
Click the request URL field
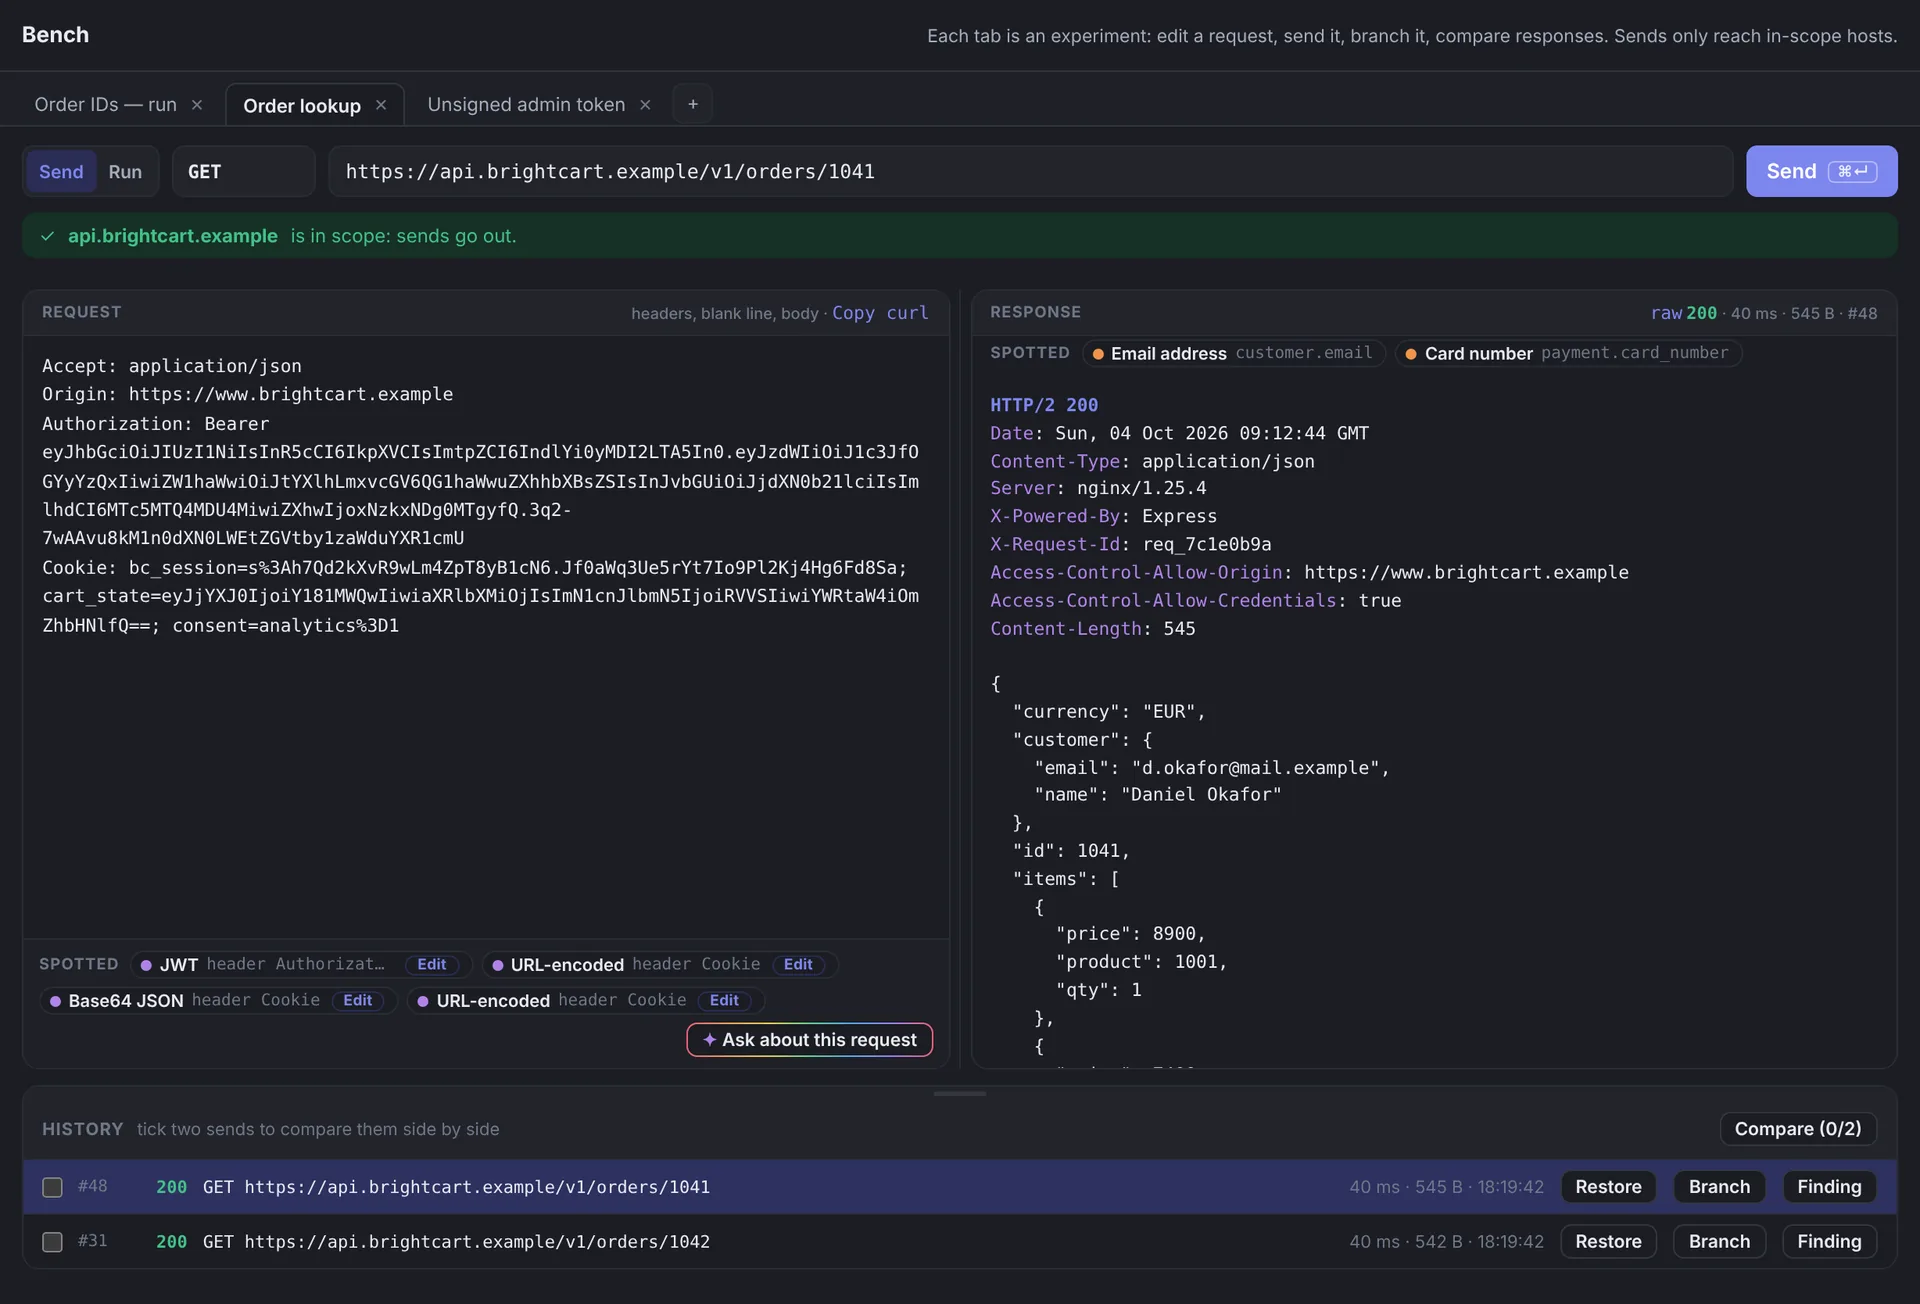click(1030, 172)
